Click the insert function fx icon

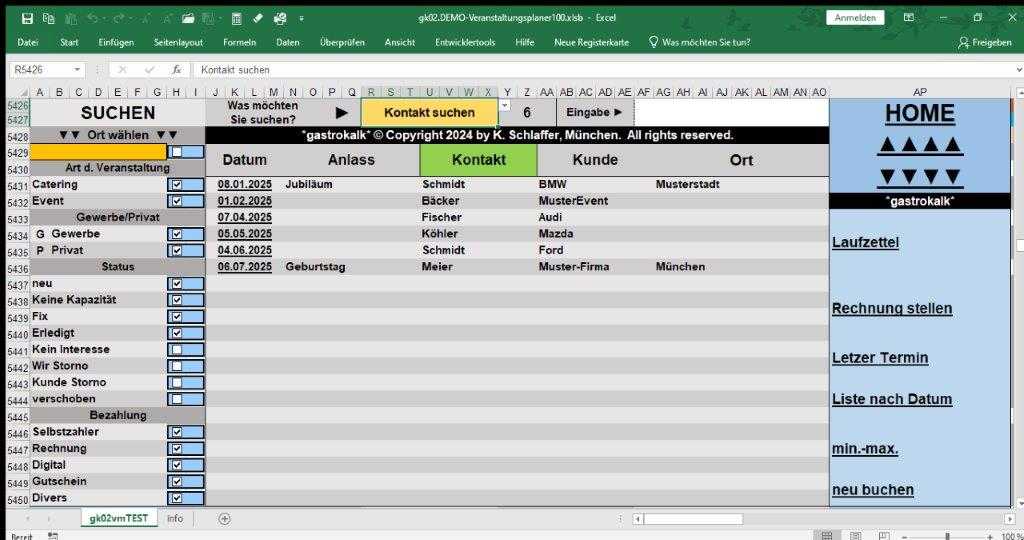pos(176,70)
